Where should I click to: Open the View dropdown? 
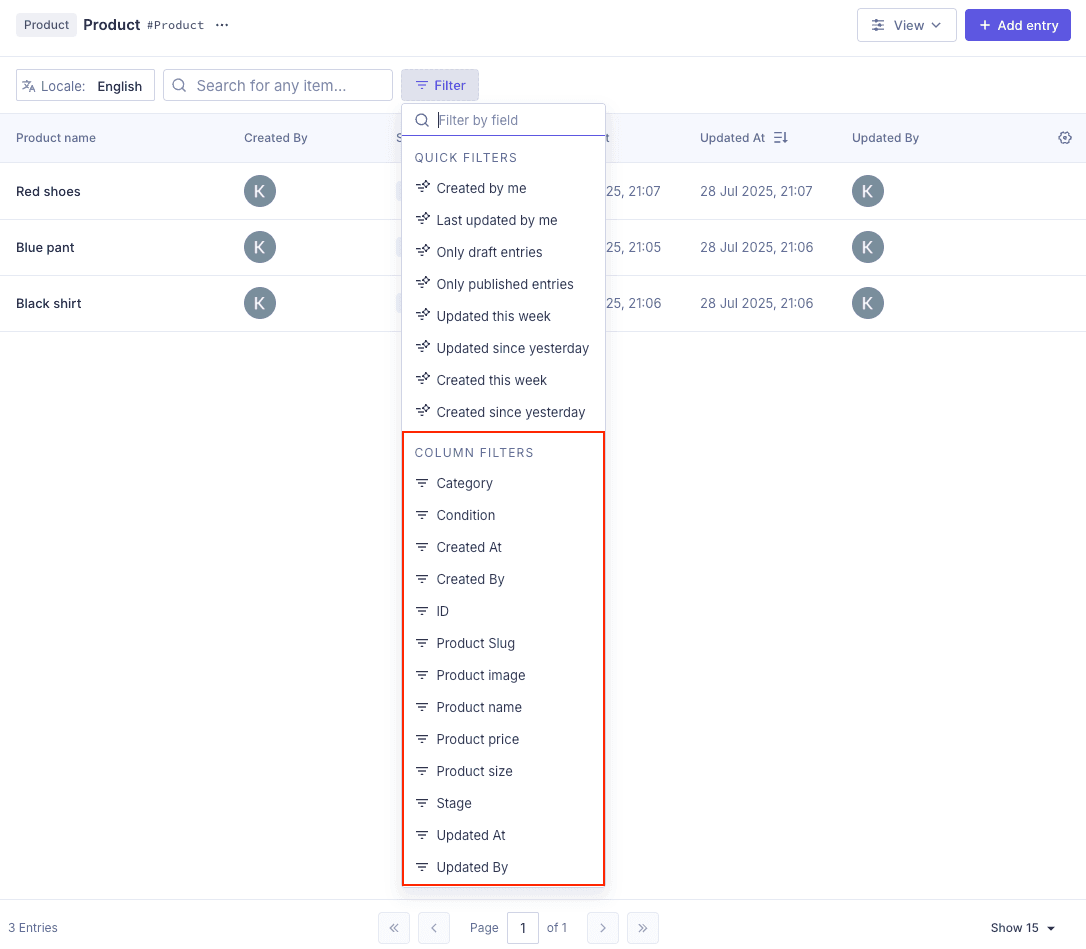coord(906,25)
